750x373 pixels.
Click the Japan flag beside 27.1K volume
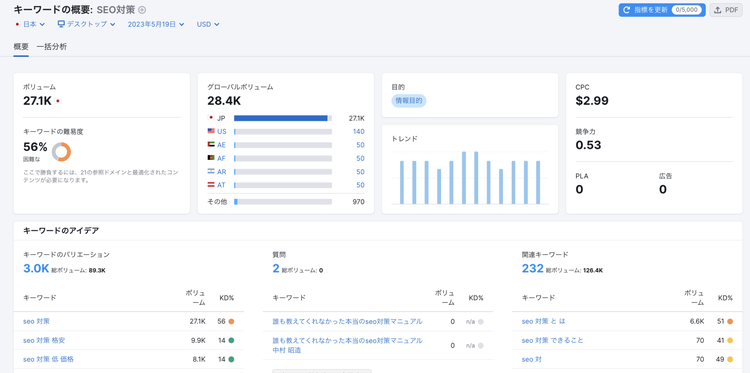pos(58,101)
